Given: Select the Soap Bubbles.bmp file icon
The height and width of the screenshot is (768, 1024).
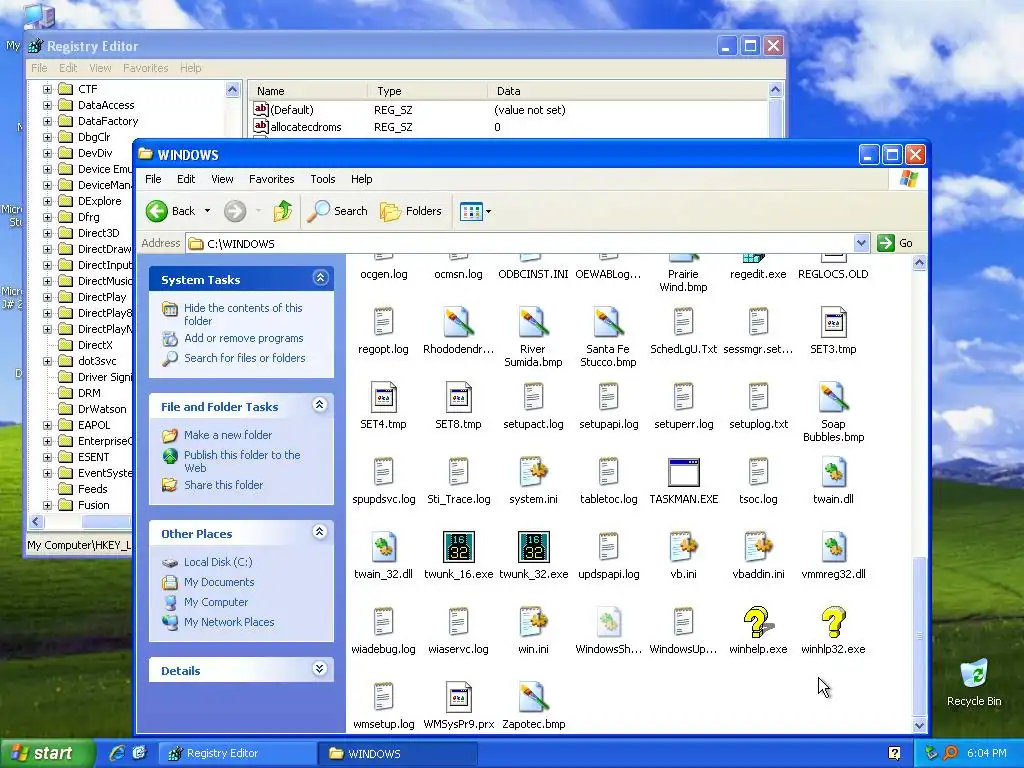Looking at the screenshot, I should click(x=833, y=397).
